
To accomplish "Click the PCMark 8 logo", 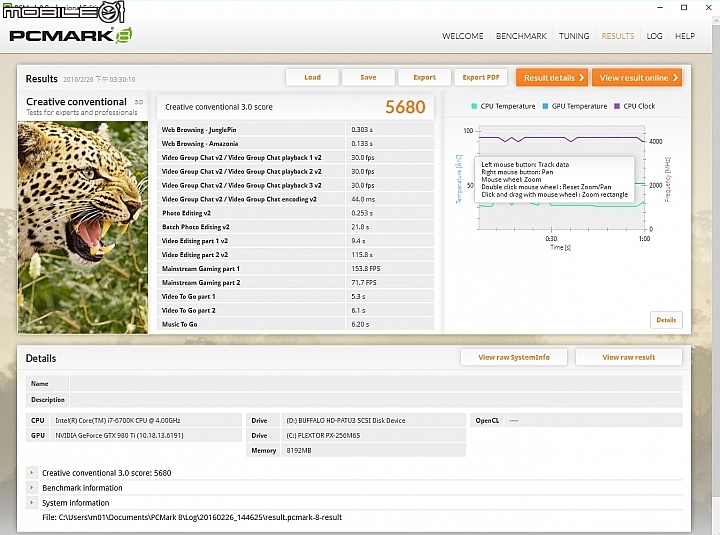I will pos(71,35).
